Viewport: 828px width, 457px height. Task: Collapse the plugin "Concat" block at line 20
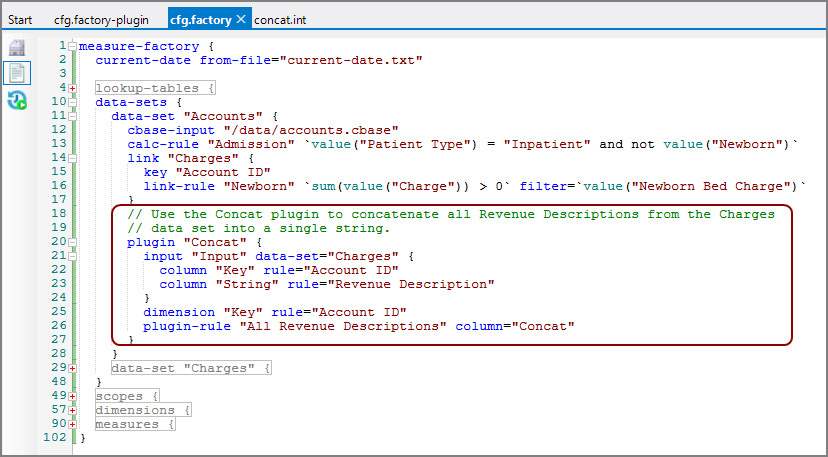tap(72, 242)
